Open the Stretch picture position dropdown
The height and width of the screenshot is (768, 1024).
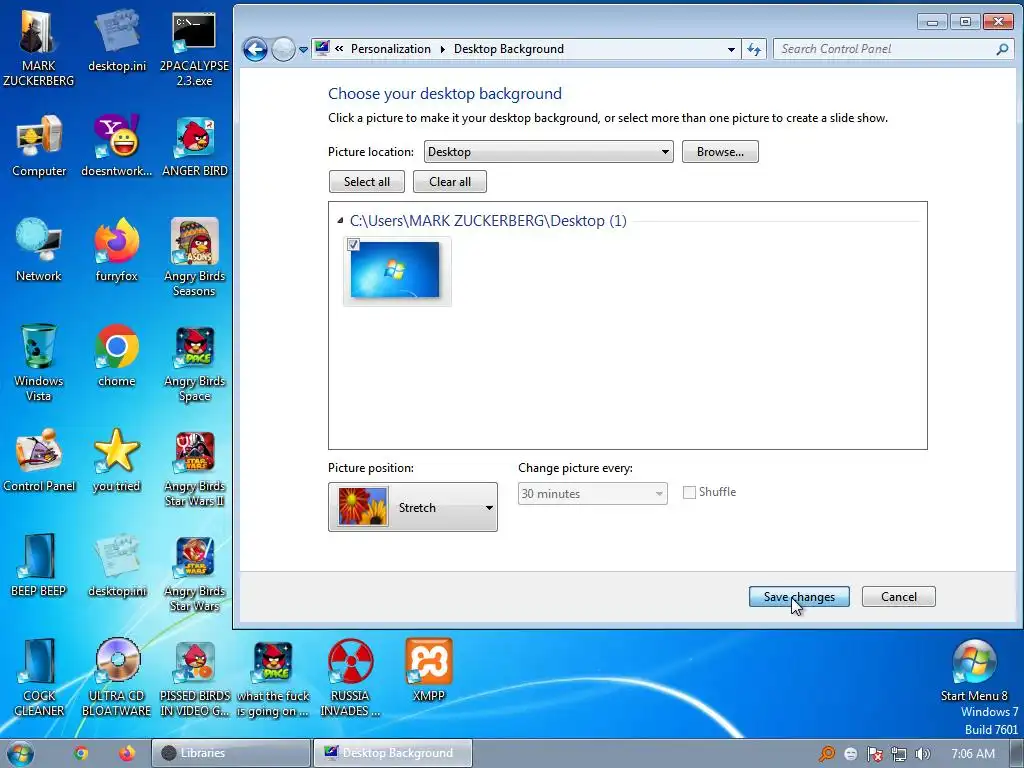413,507
